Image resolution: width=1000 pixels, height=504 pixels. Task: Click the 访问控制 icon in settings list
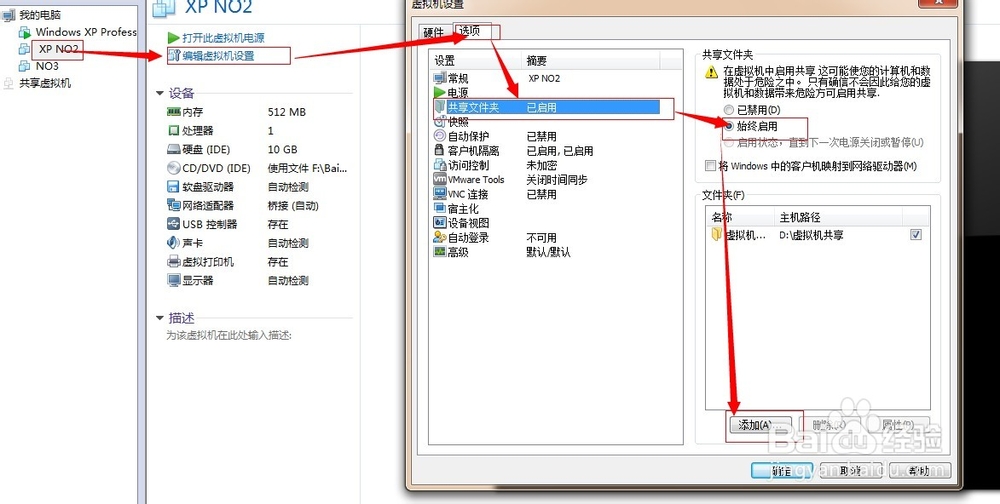pyautogui.click(x=439, y=165)
